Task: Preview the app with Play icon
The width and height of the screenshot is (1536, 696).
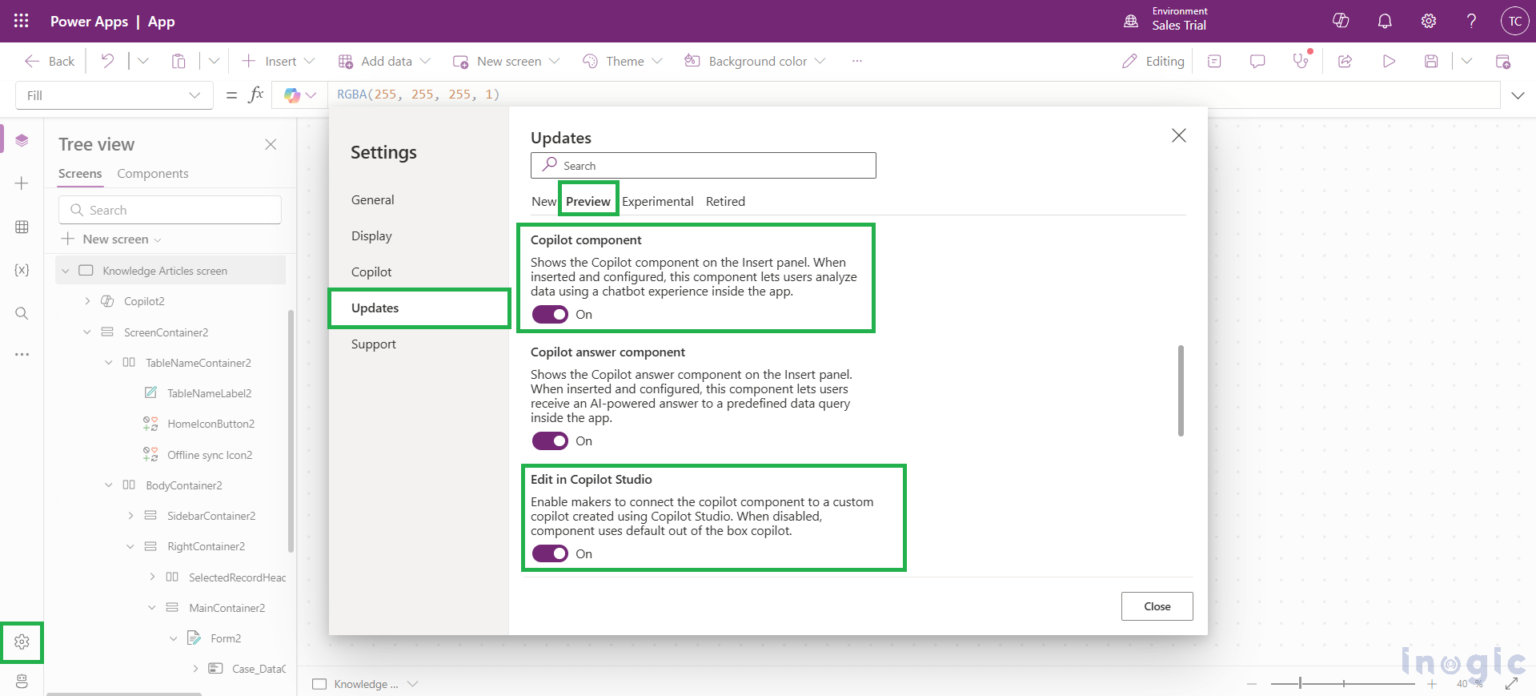Action: click(x=1388, y=61)
